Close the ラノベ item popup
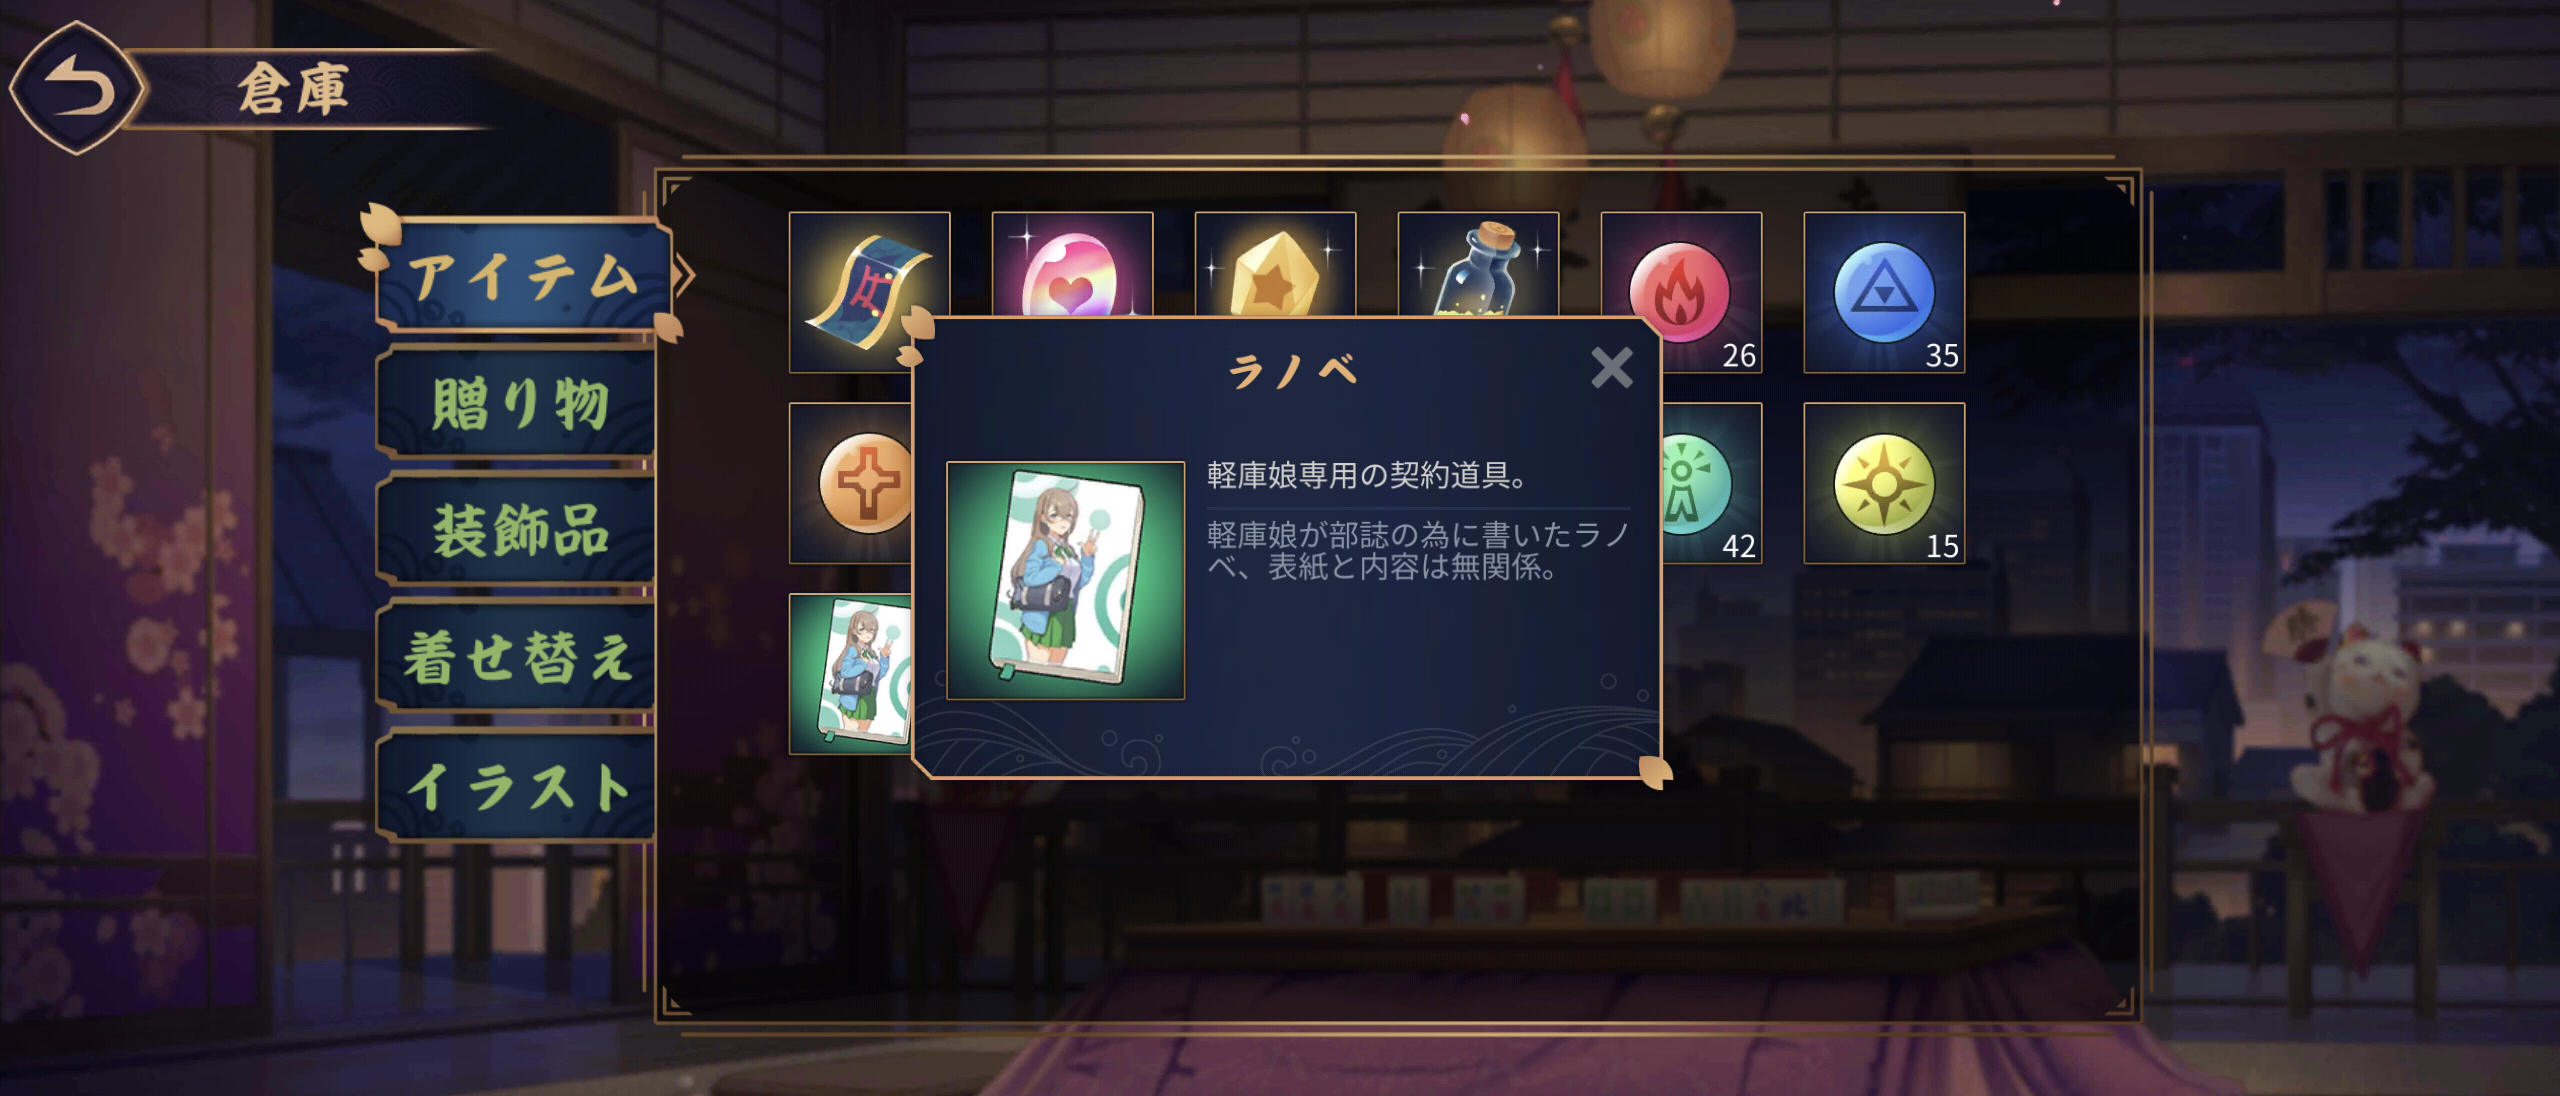 click(1611, 368)
